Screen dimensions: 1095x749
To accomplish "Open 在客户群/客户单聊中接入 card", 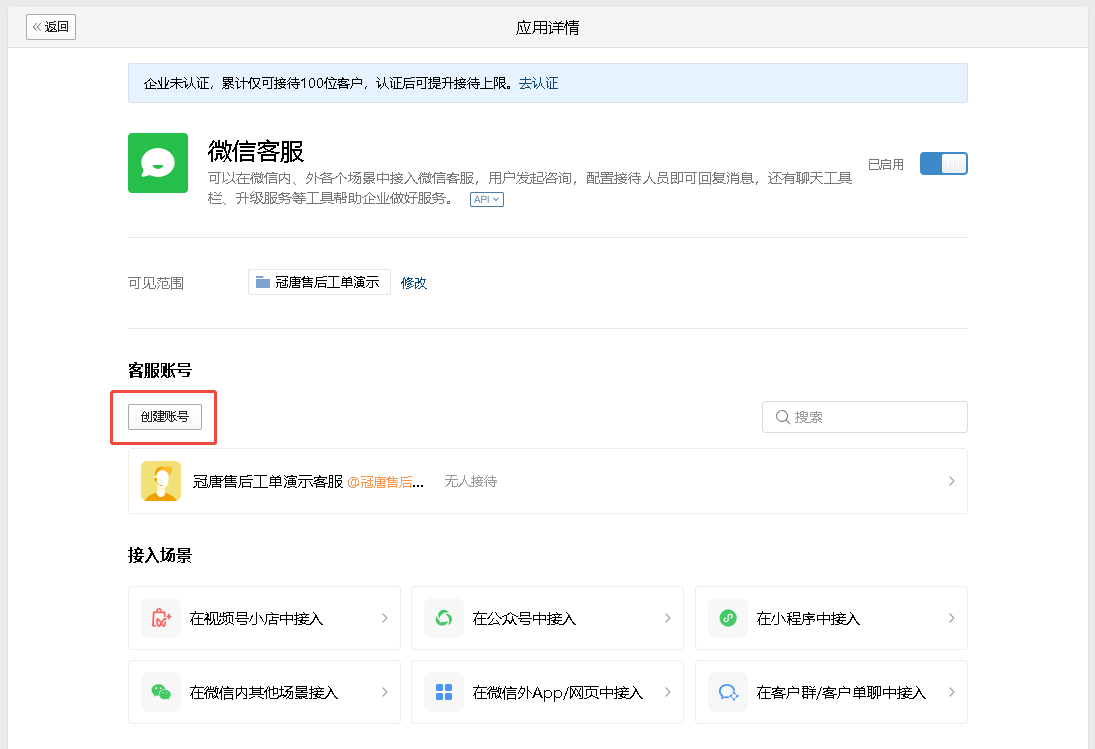I will [x=831, y=692].
